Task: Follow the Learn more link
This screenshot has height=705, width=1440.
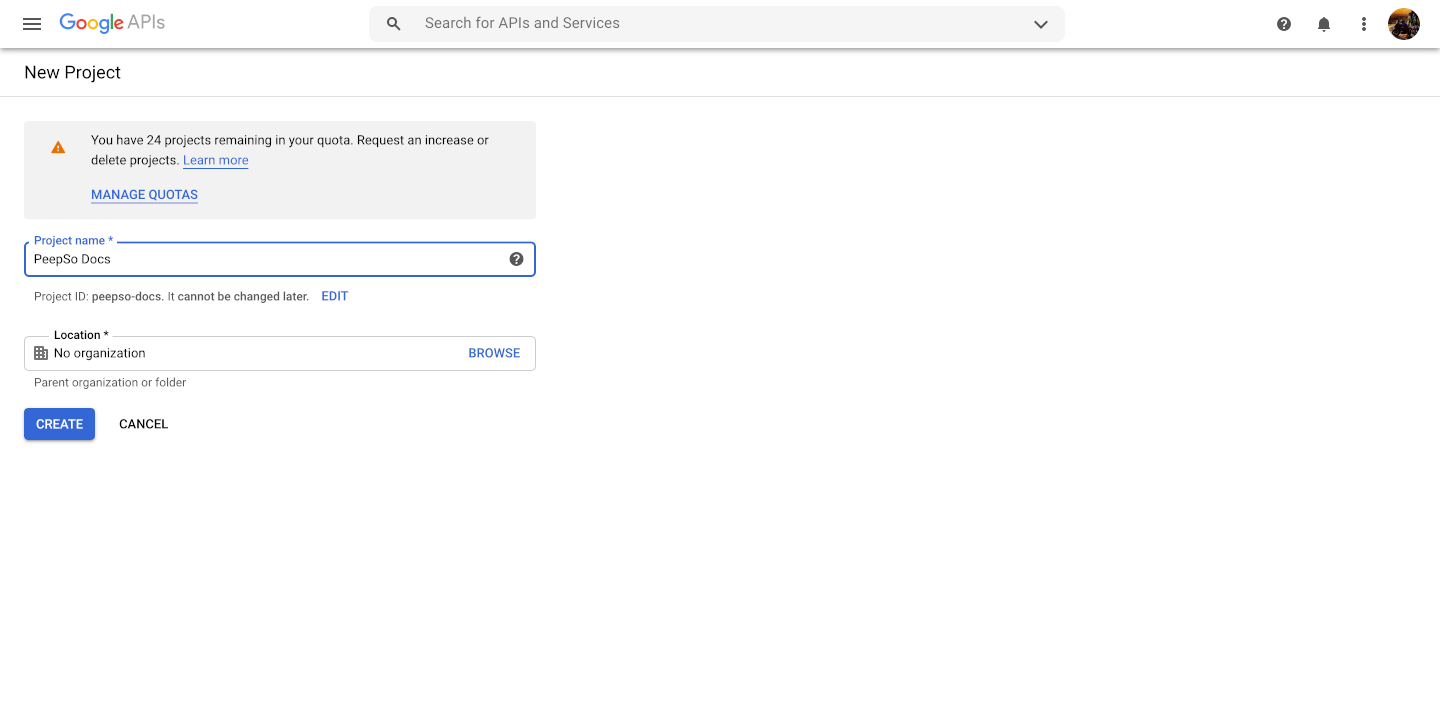Action: coord(216,160)
